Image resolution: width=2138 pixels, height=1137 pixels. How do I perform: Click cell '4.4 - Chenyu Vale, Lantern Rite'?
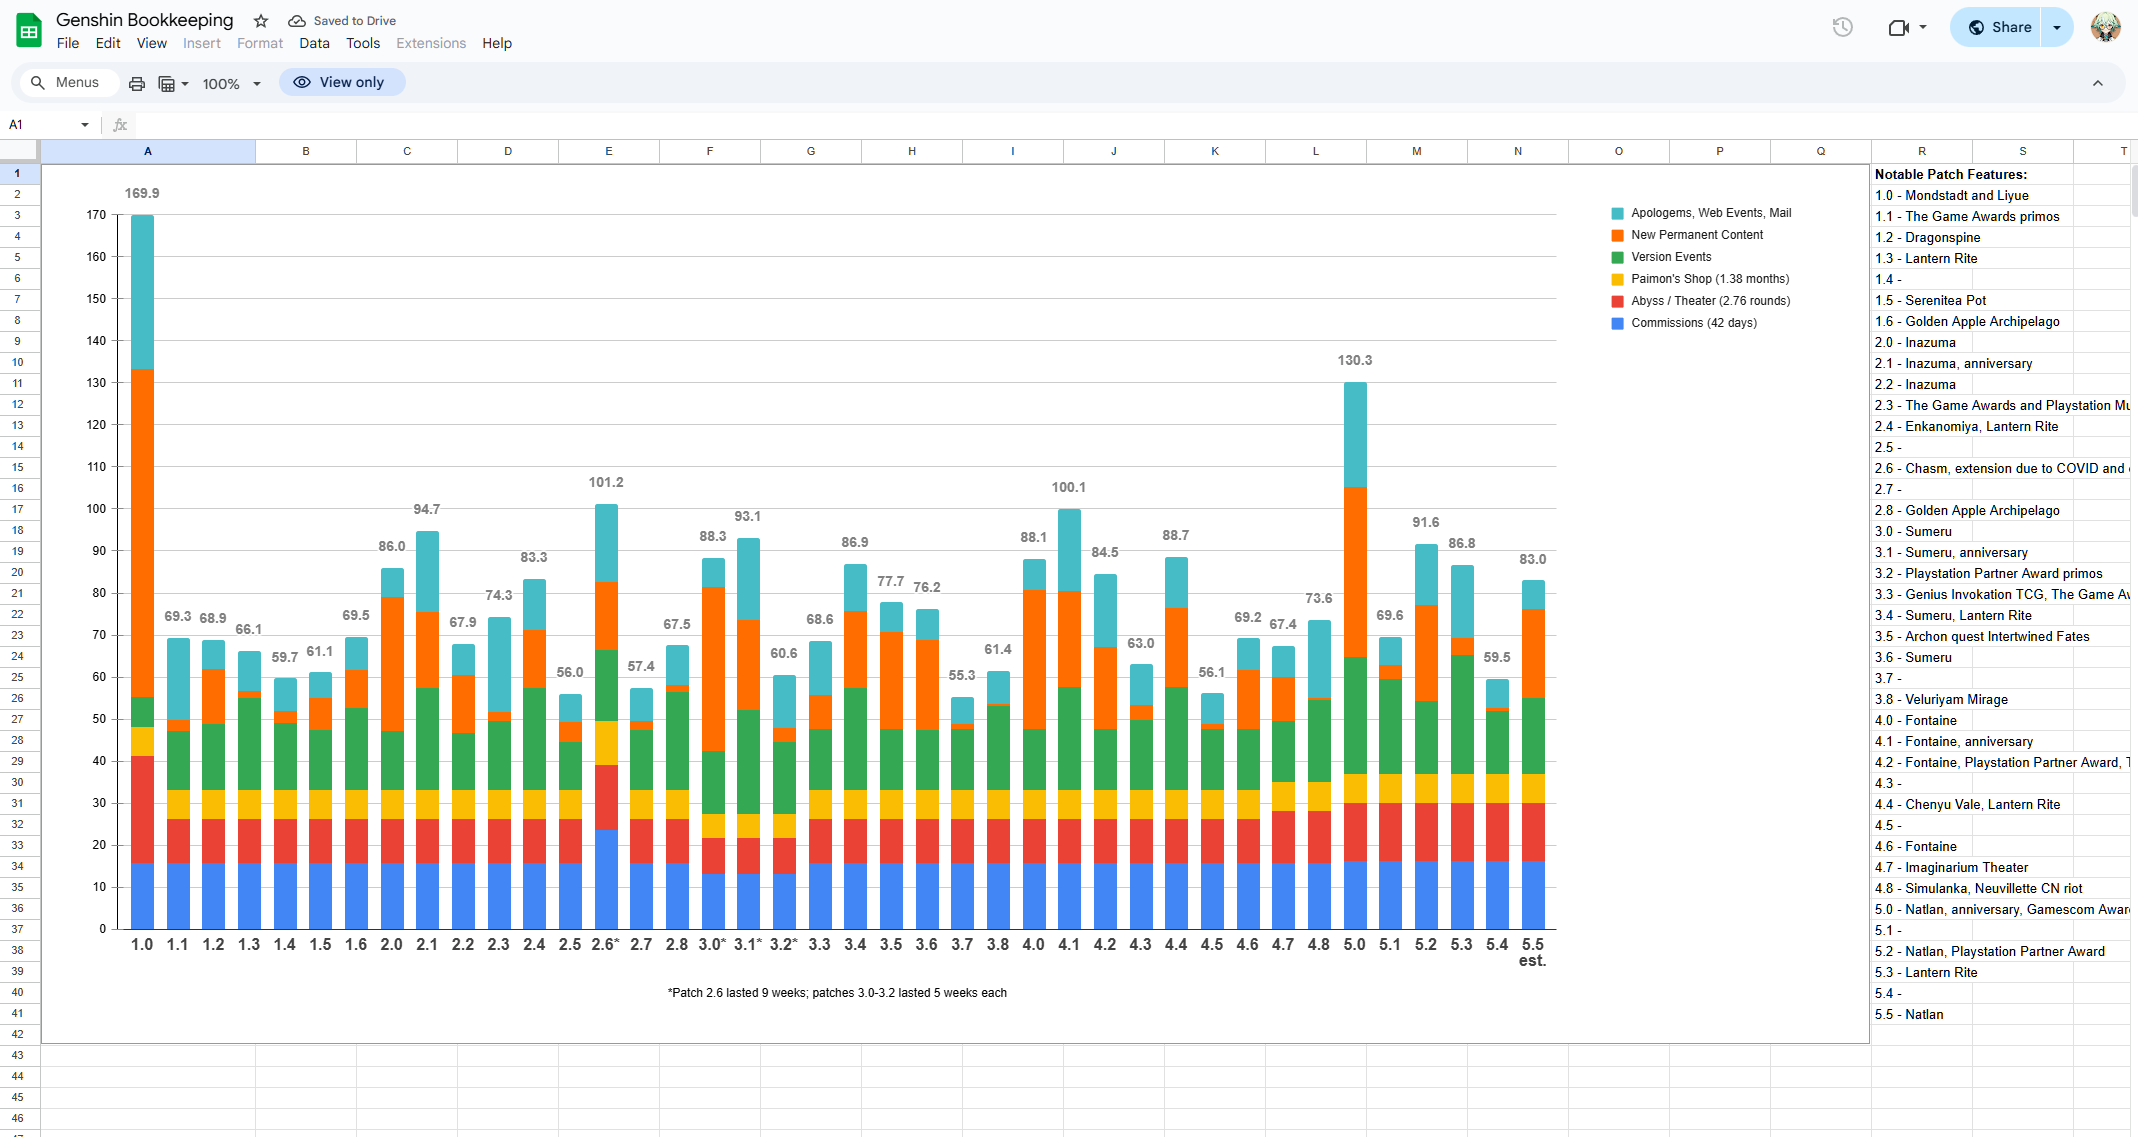pyautogui.click(x=1967, y=804)
